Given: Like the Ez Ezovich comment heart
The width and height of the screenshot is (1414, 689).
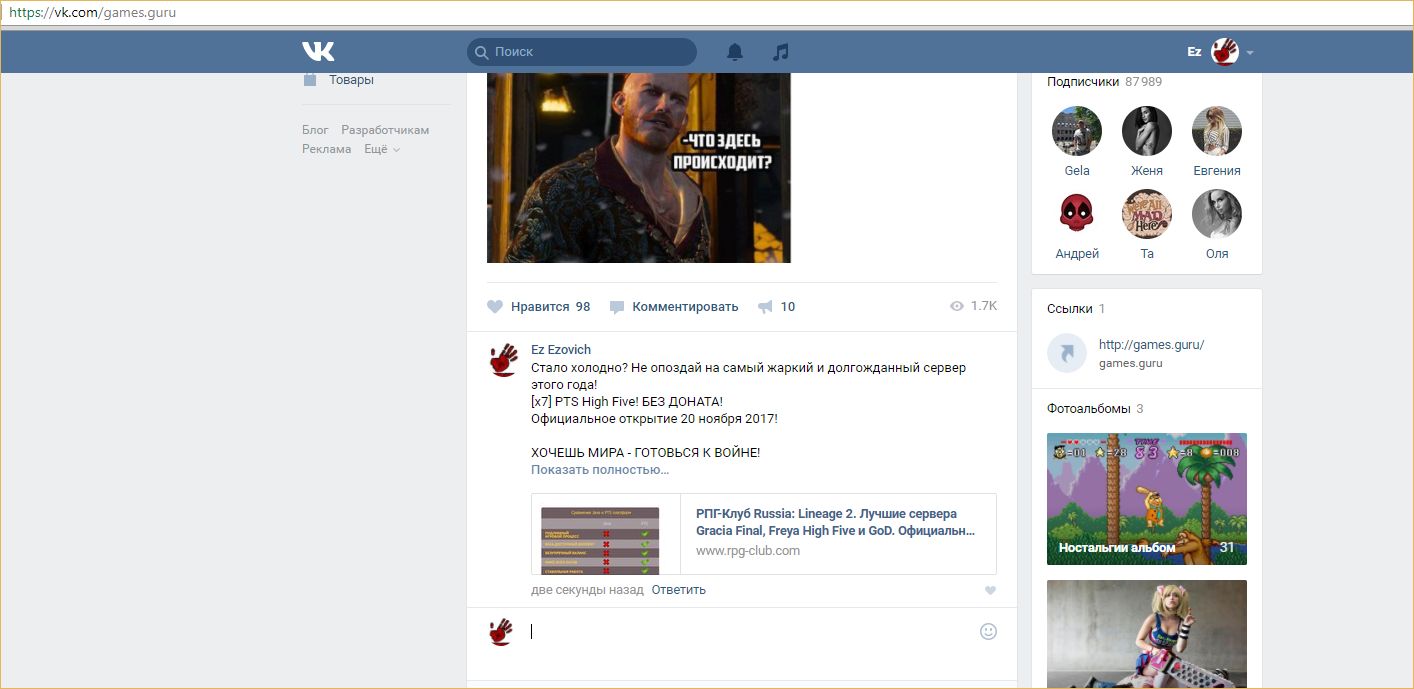Looking at the screenshot, I should 990,590.
